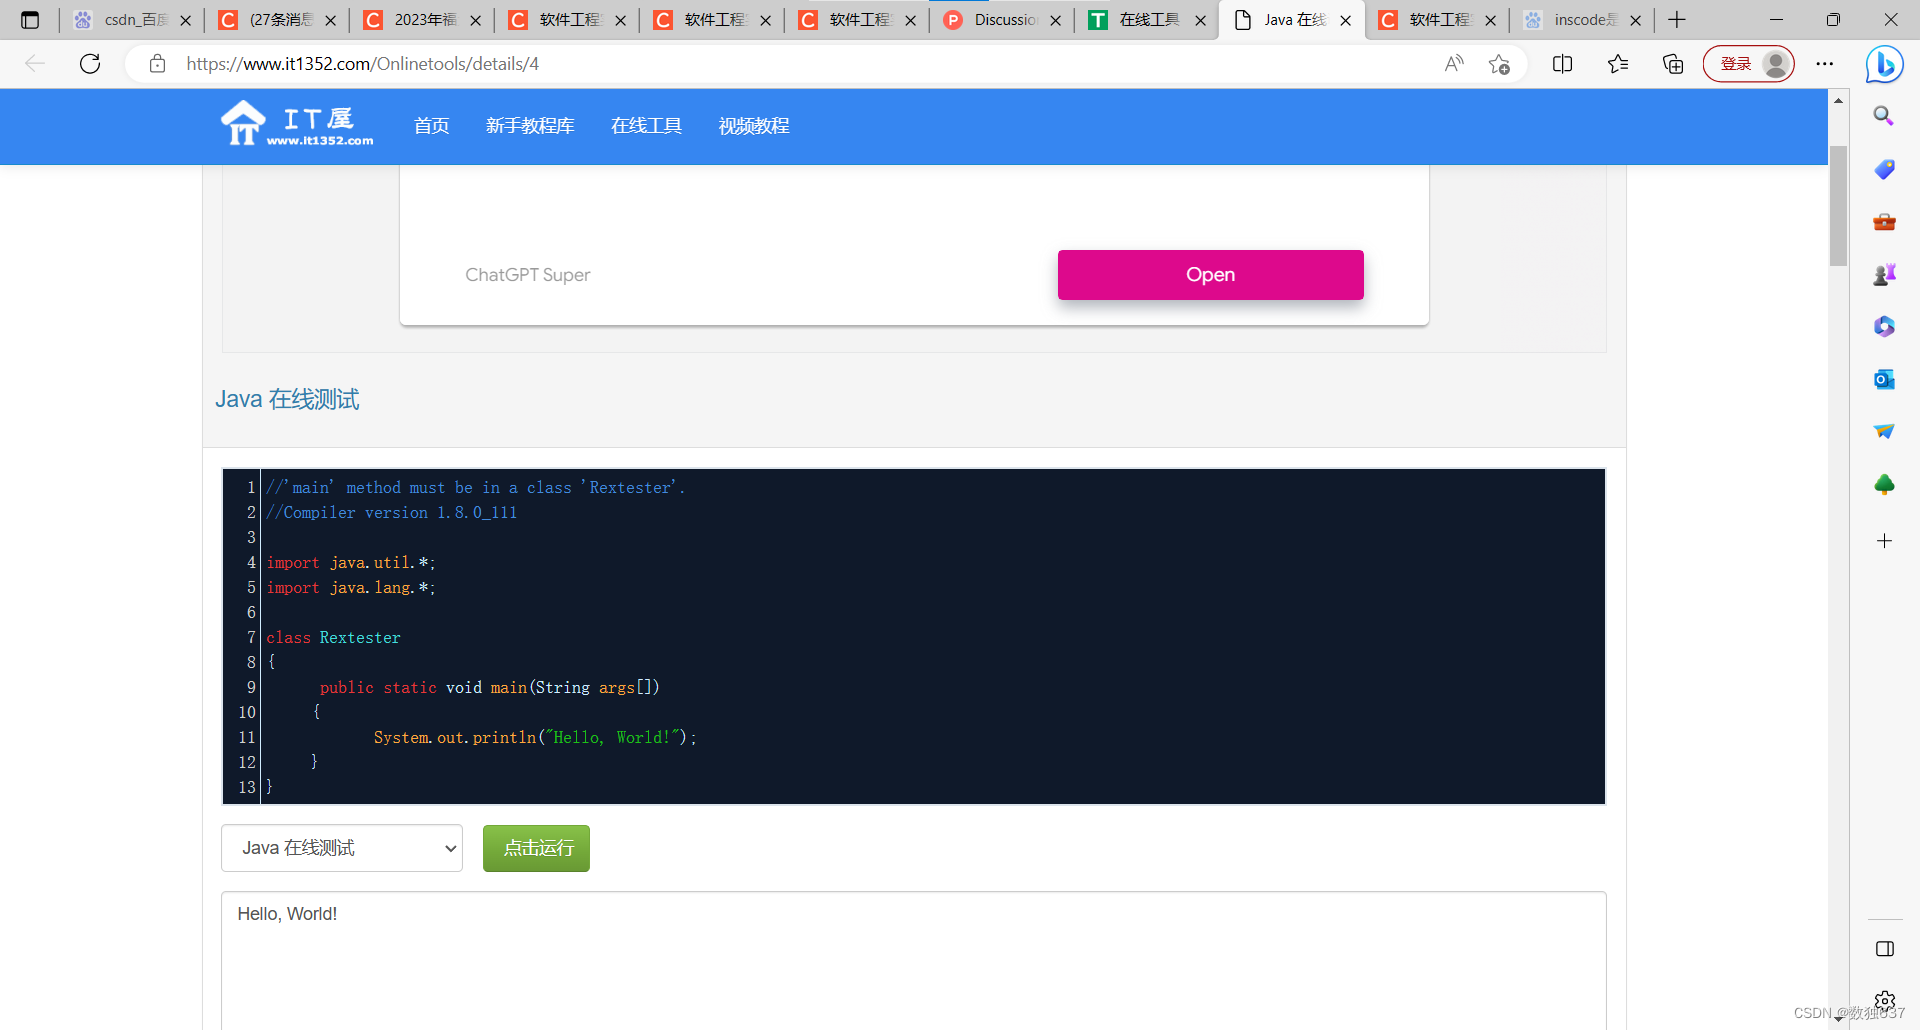Click in the Hello, World! output box
This screenshot has width=1920, height=1030.
coord(913,960)
